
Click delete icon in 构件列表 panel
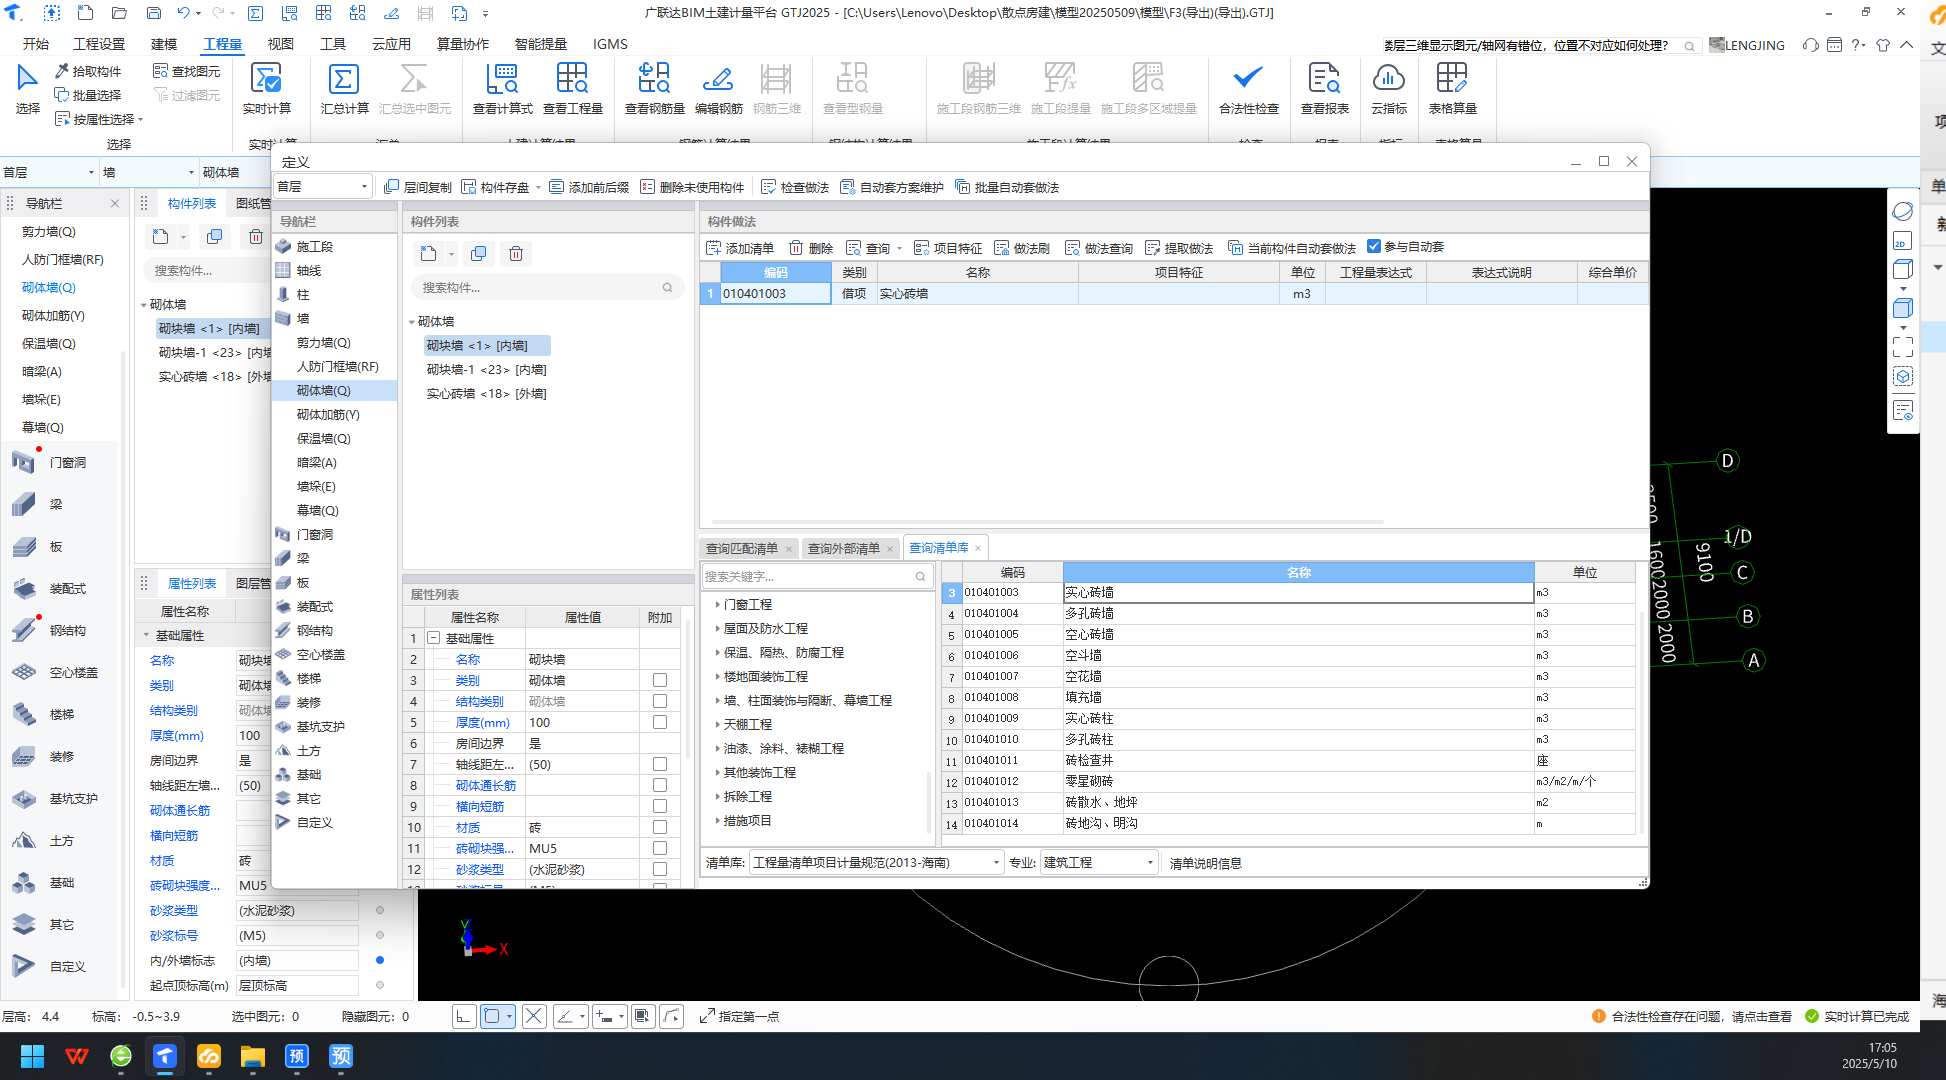pyautogui.click(x=516, y=254)
